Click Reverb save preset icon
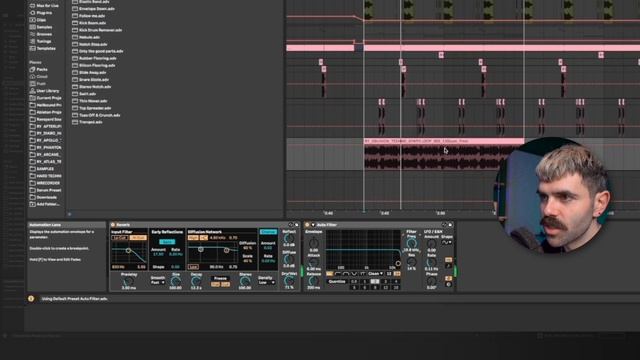Viewport: 640px width, 360px height. coord(296,225)
